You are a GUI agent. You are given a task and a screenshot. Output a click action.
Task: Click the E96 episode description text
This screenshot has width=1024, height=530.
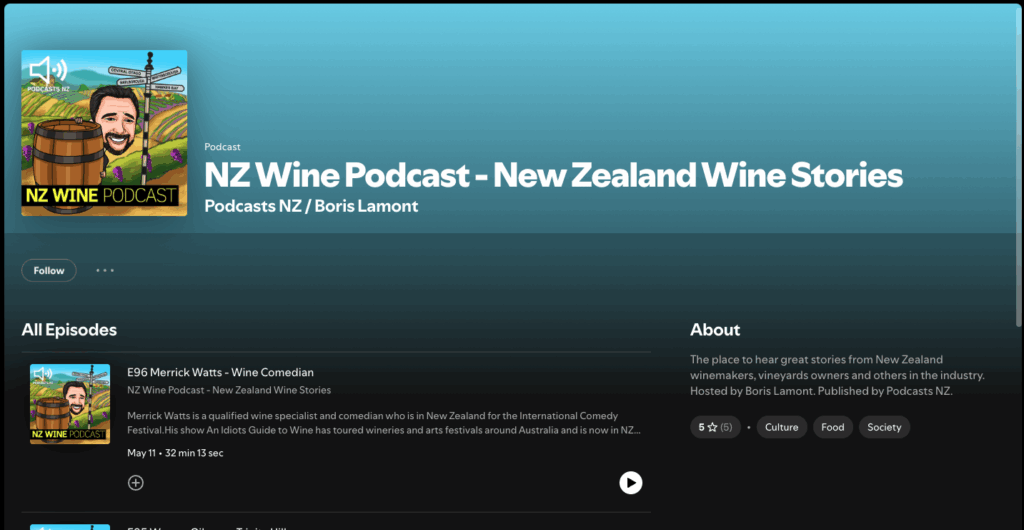[384, 424]
